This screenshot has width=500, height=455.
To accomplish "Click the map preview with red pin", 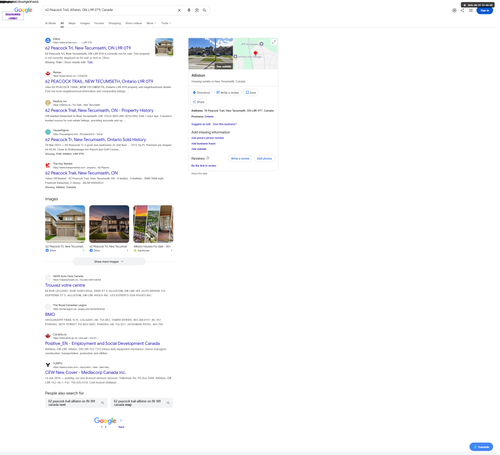I will [x=256, y=53].
